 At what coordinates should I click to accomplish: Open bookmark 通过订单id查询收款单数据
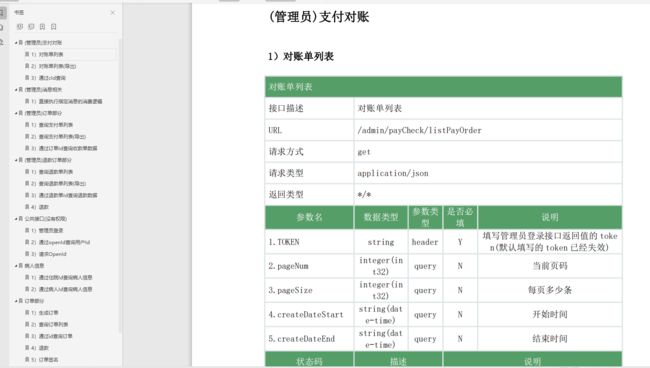click(61, 148)
